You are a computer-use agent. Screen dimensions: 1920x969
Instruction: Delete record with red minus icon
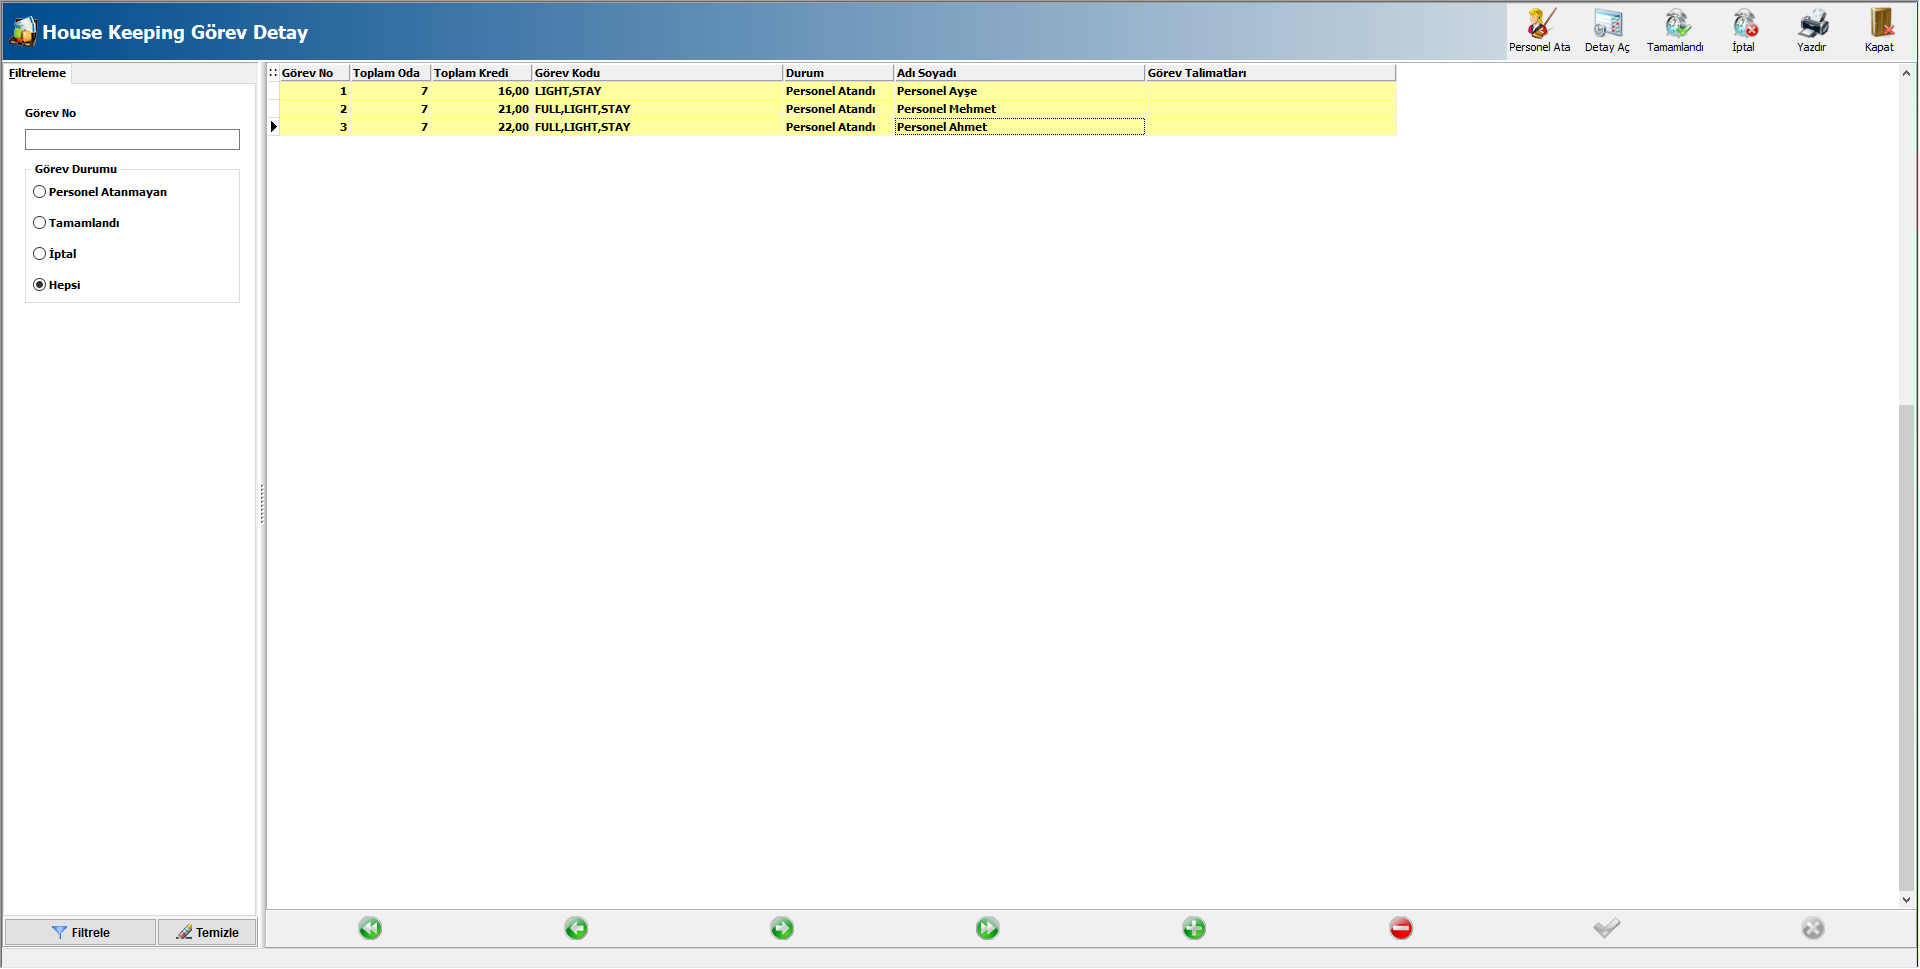pyautogui.click(x=1400, y=929)
